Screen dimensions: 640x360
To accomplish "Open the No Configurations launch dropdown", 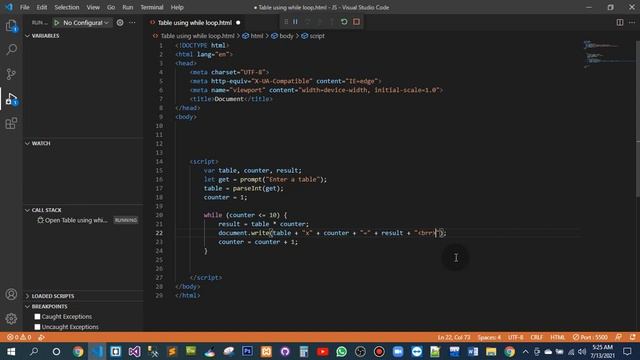I will (x=86, y=23).
